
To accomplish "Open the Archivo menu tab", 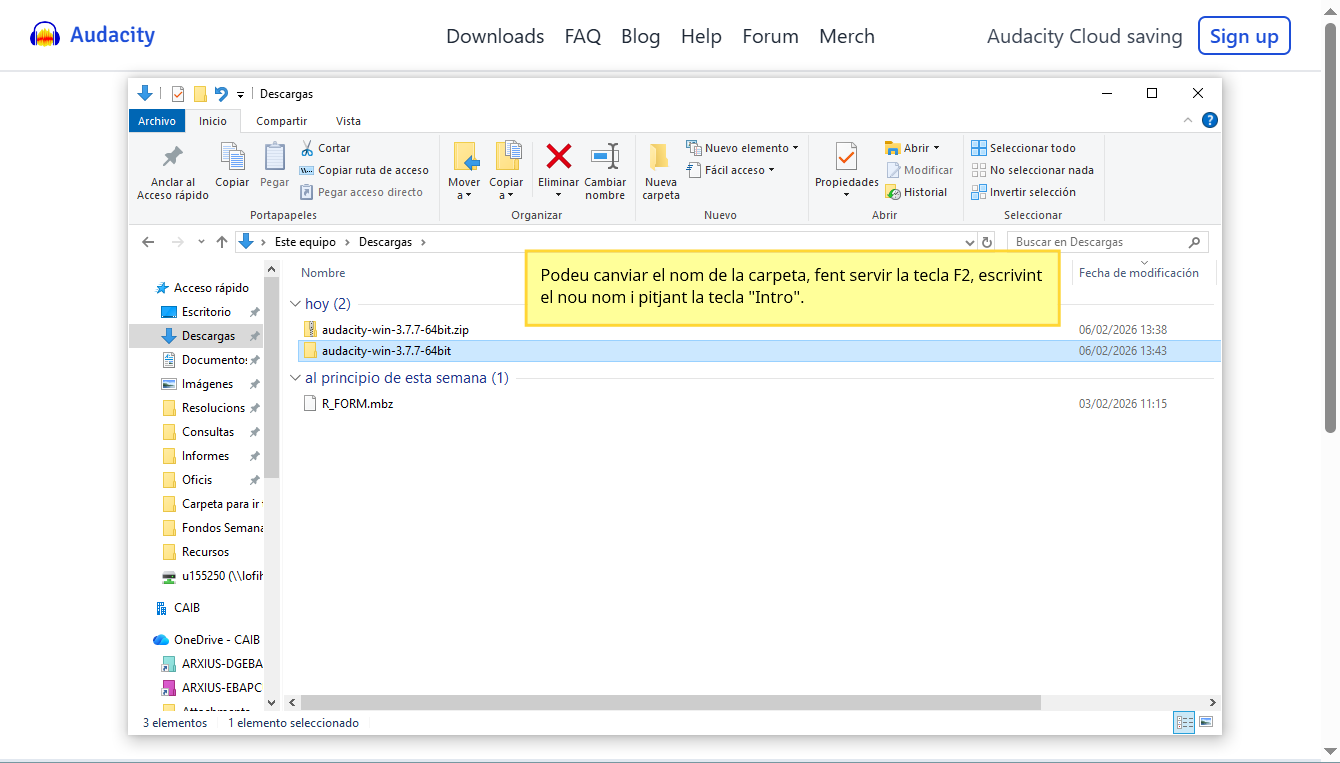I will pos(157,121).
